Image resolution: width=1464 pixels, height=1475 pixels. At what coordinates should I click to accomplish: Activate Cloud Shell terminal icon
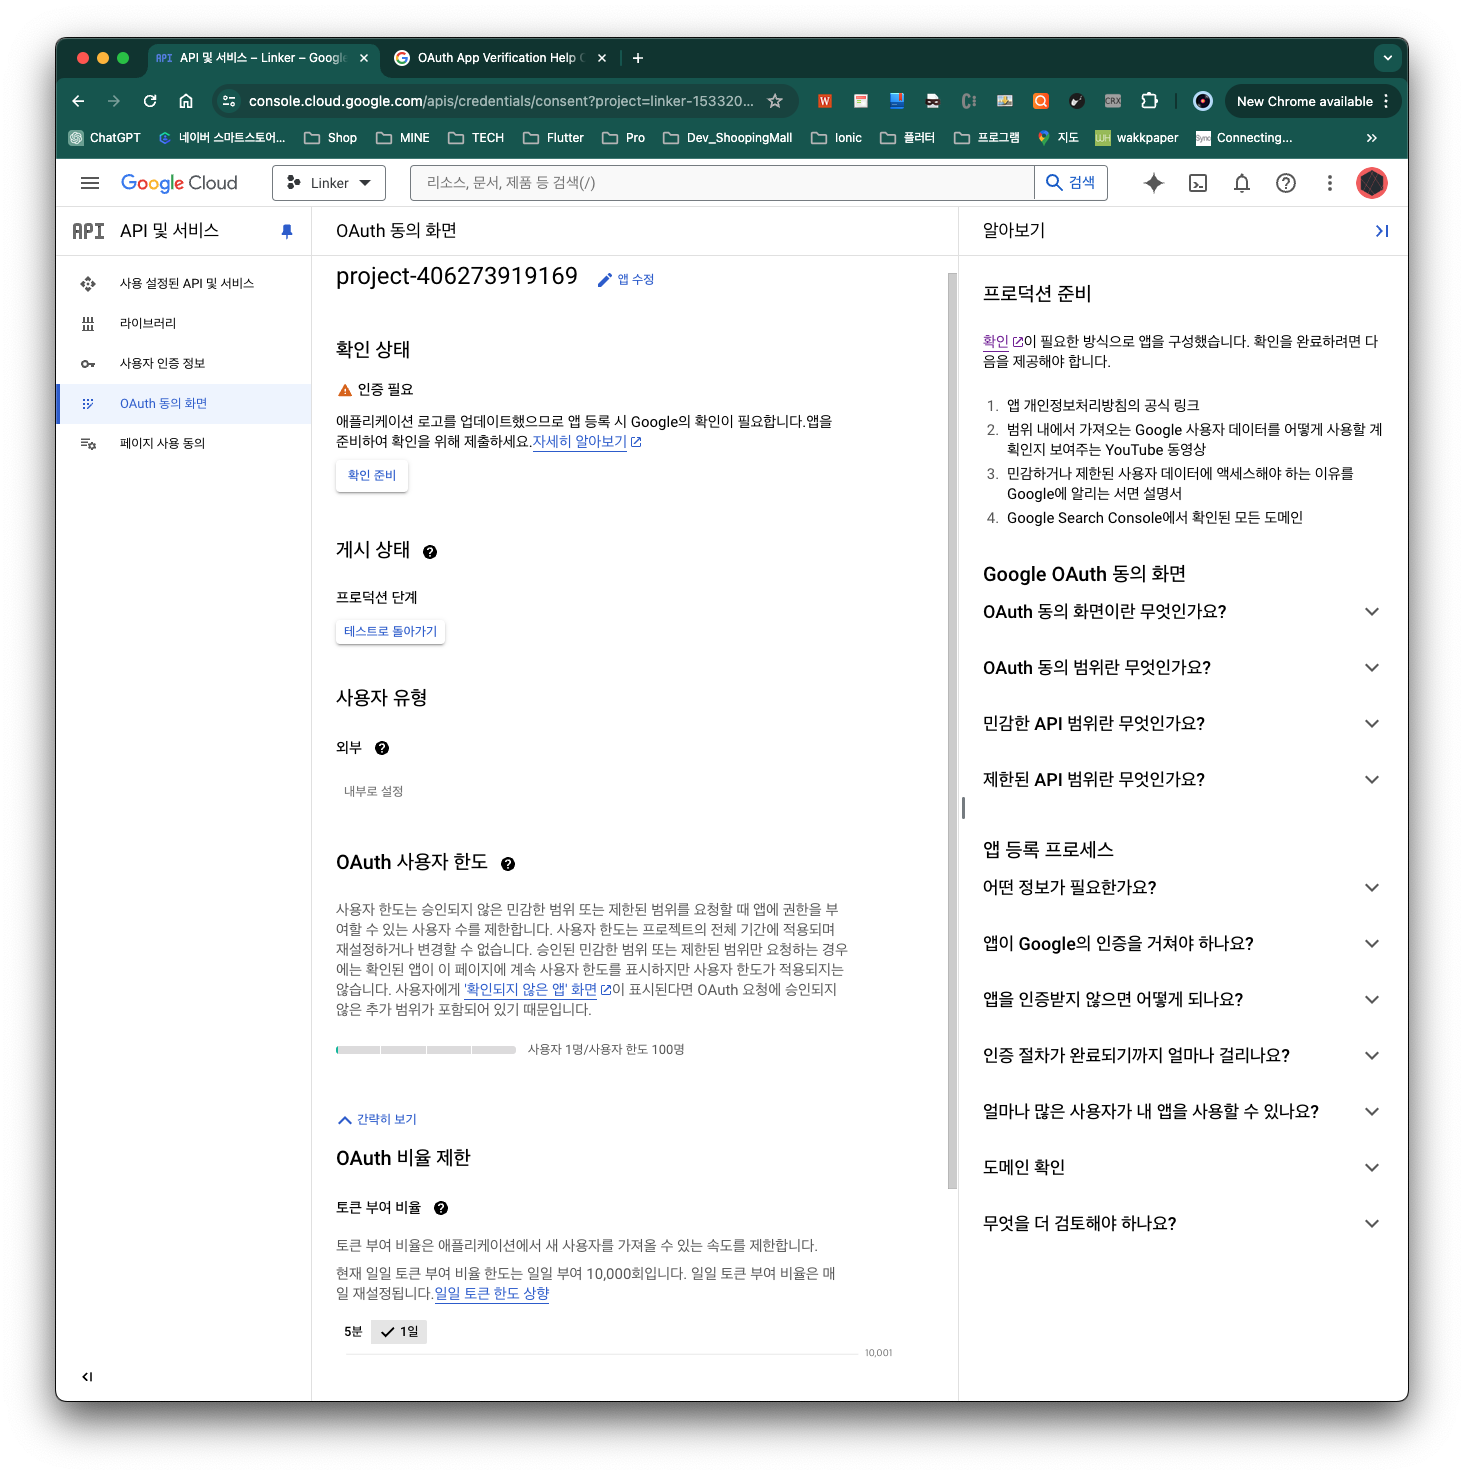(x=1197, y=183)
